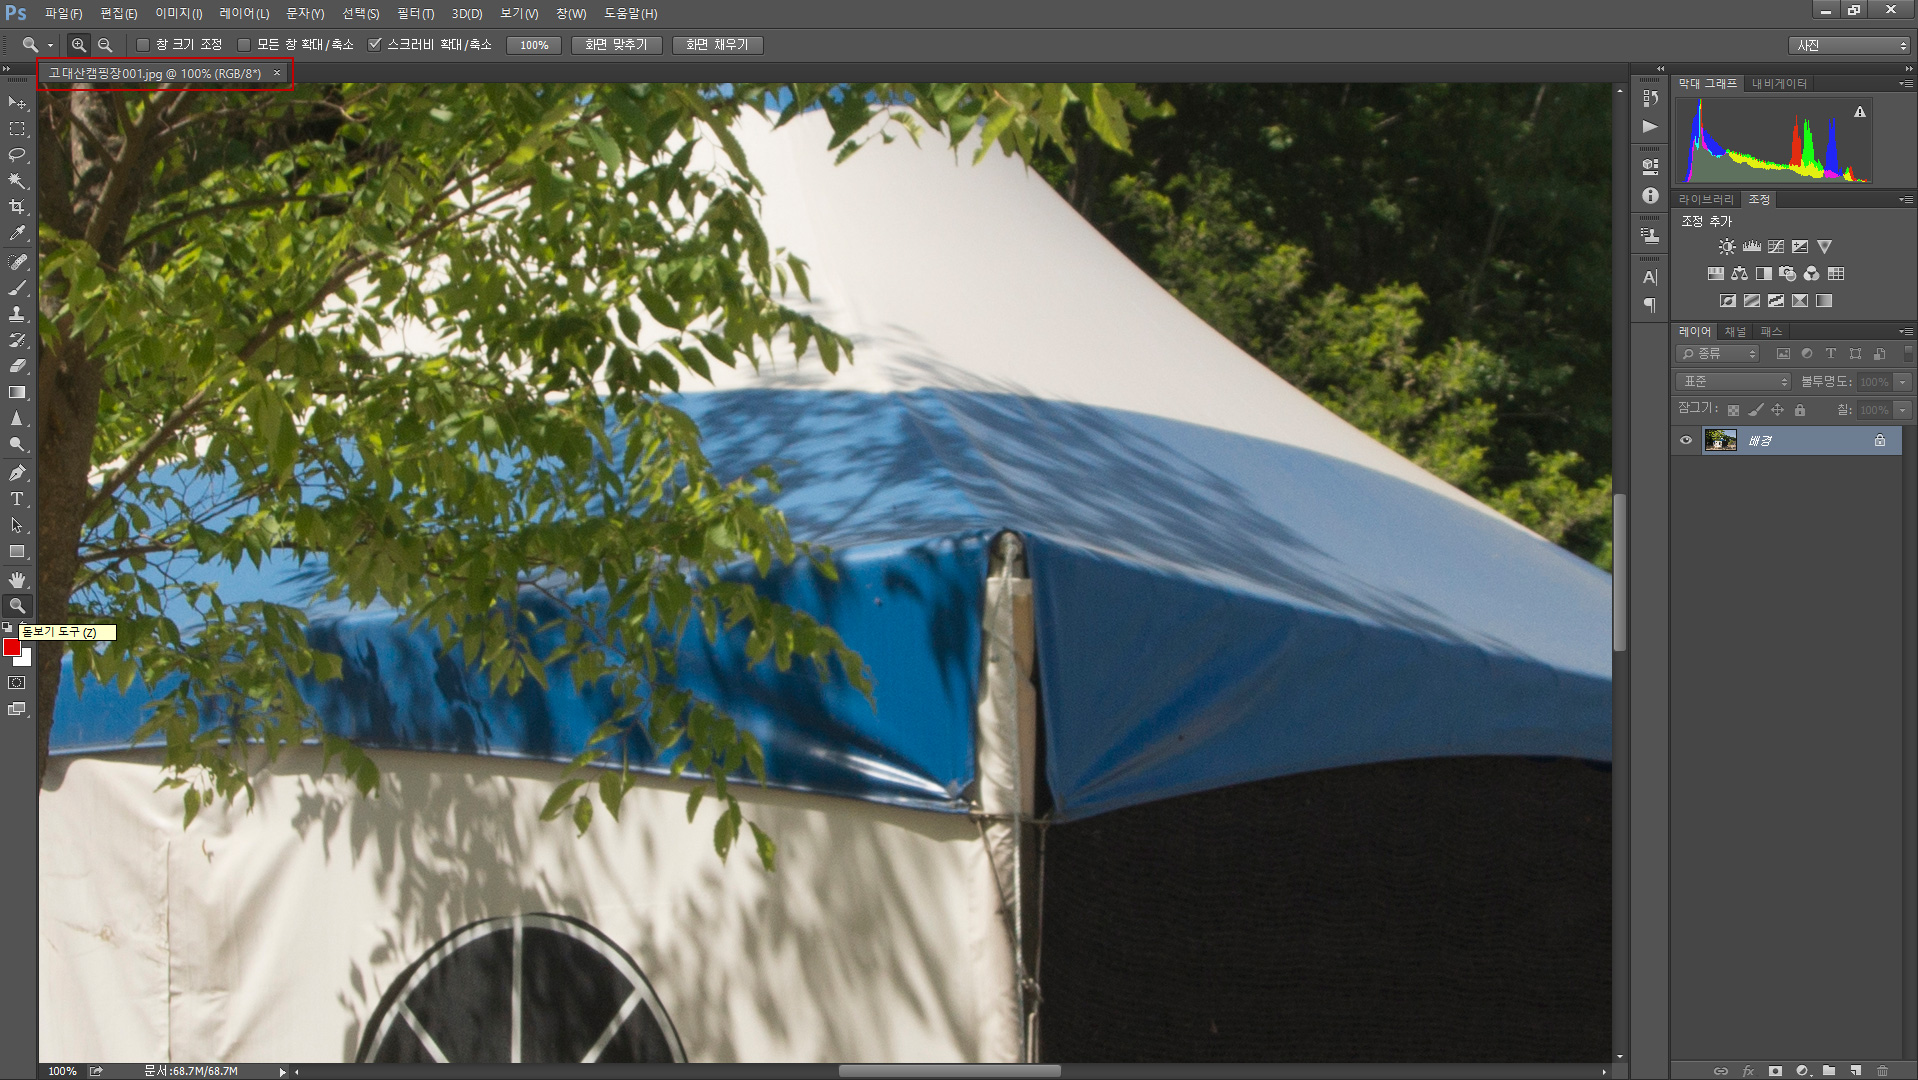
Task: Select the Healing Brush tool
Action: point(17,262)
